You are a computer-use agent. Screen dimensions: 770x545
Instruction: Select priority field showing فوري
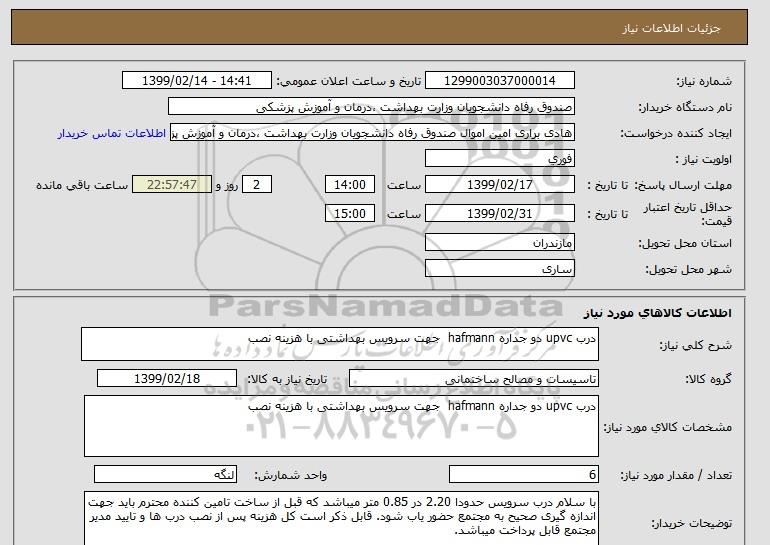pyautogui.click(x=499, y=159)
